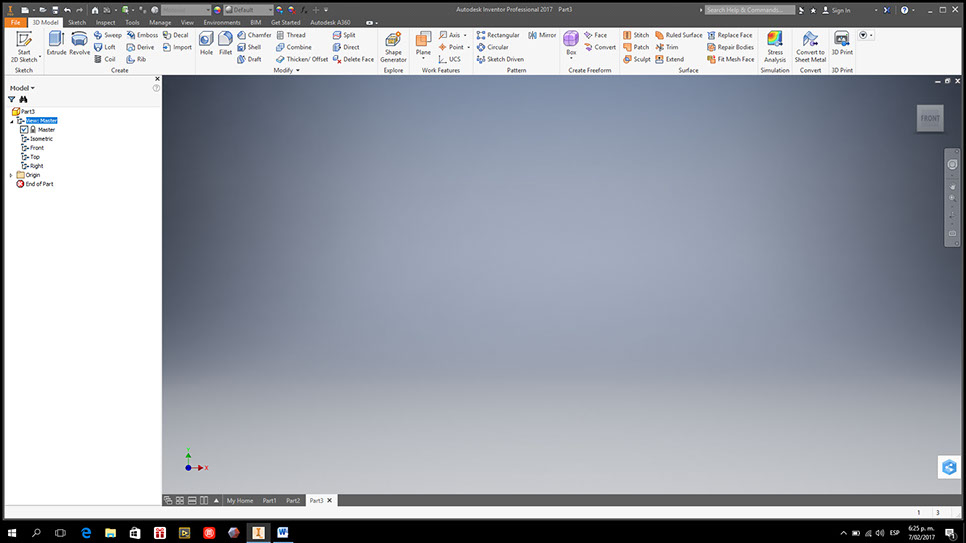Select the Revolve tool
Screen dimensions: 966x543
[x=79, y=44]
